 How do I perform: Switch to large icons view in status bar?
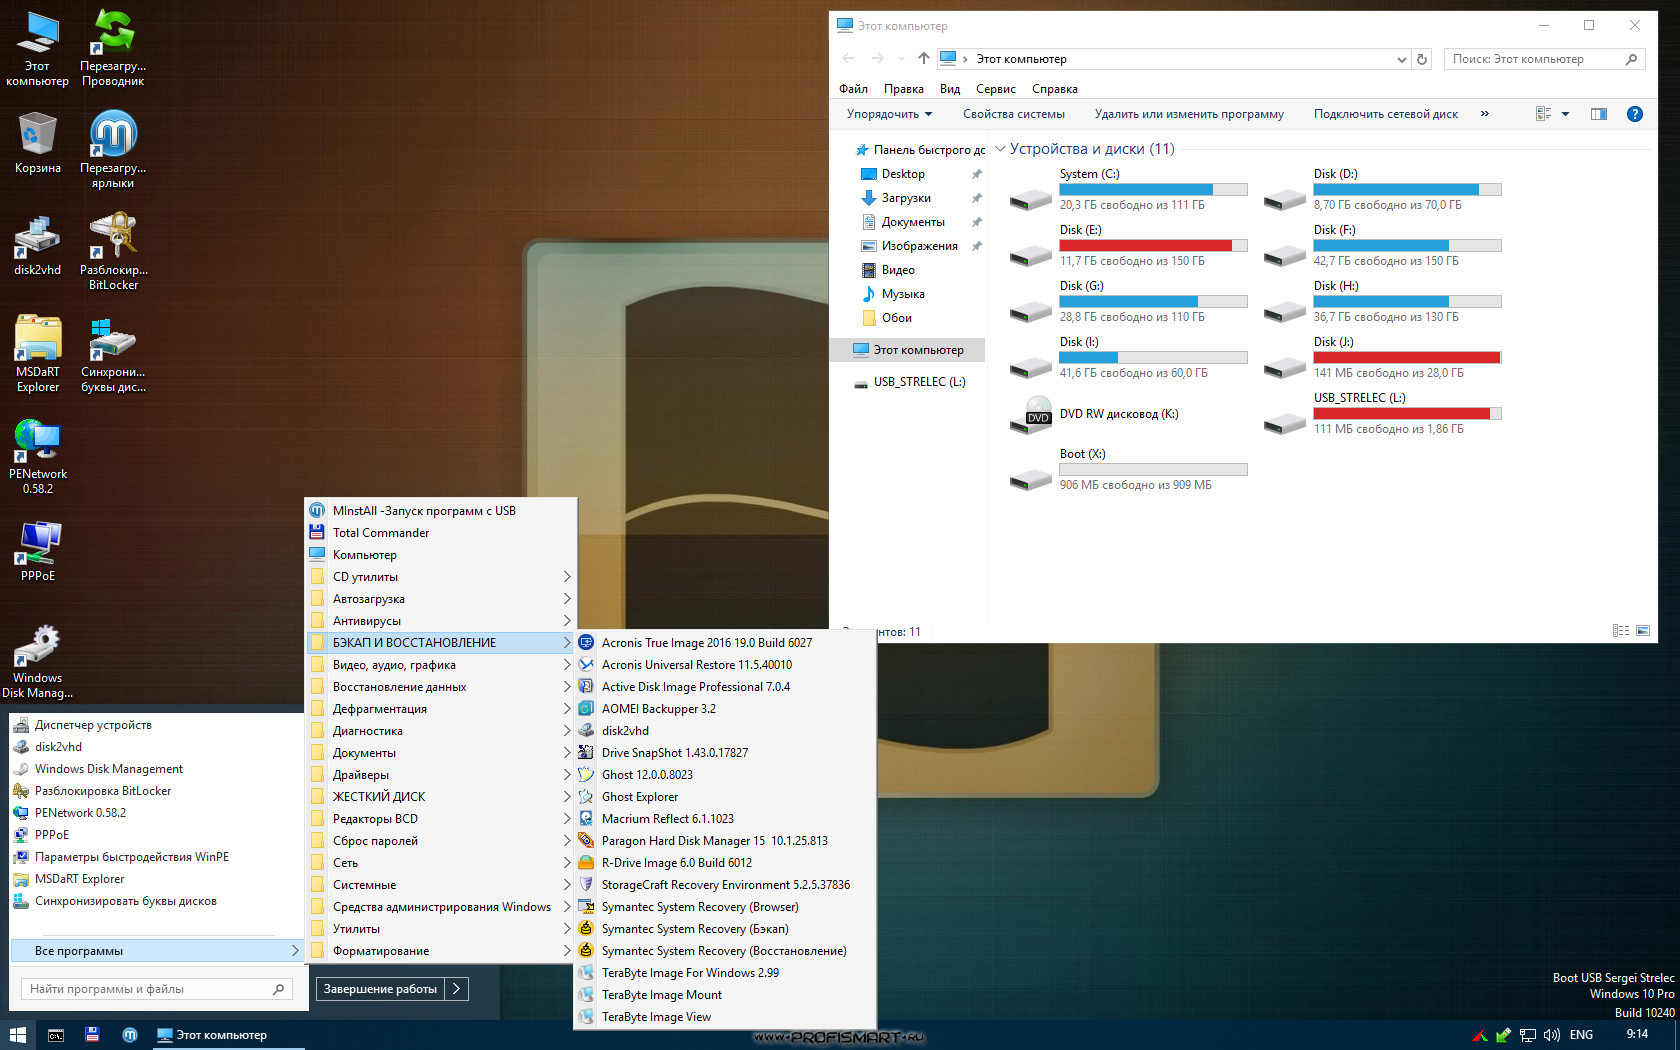click(1641, 631)
